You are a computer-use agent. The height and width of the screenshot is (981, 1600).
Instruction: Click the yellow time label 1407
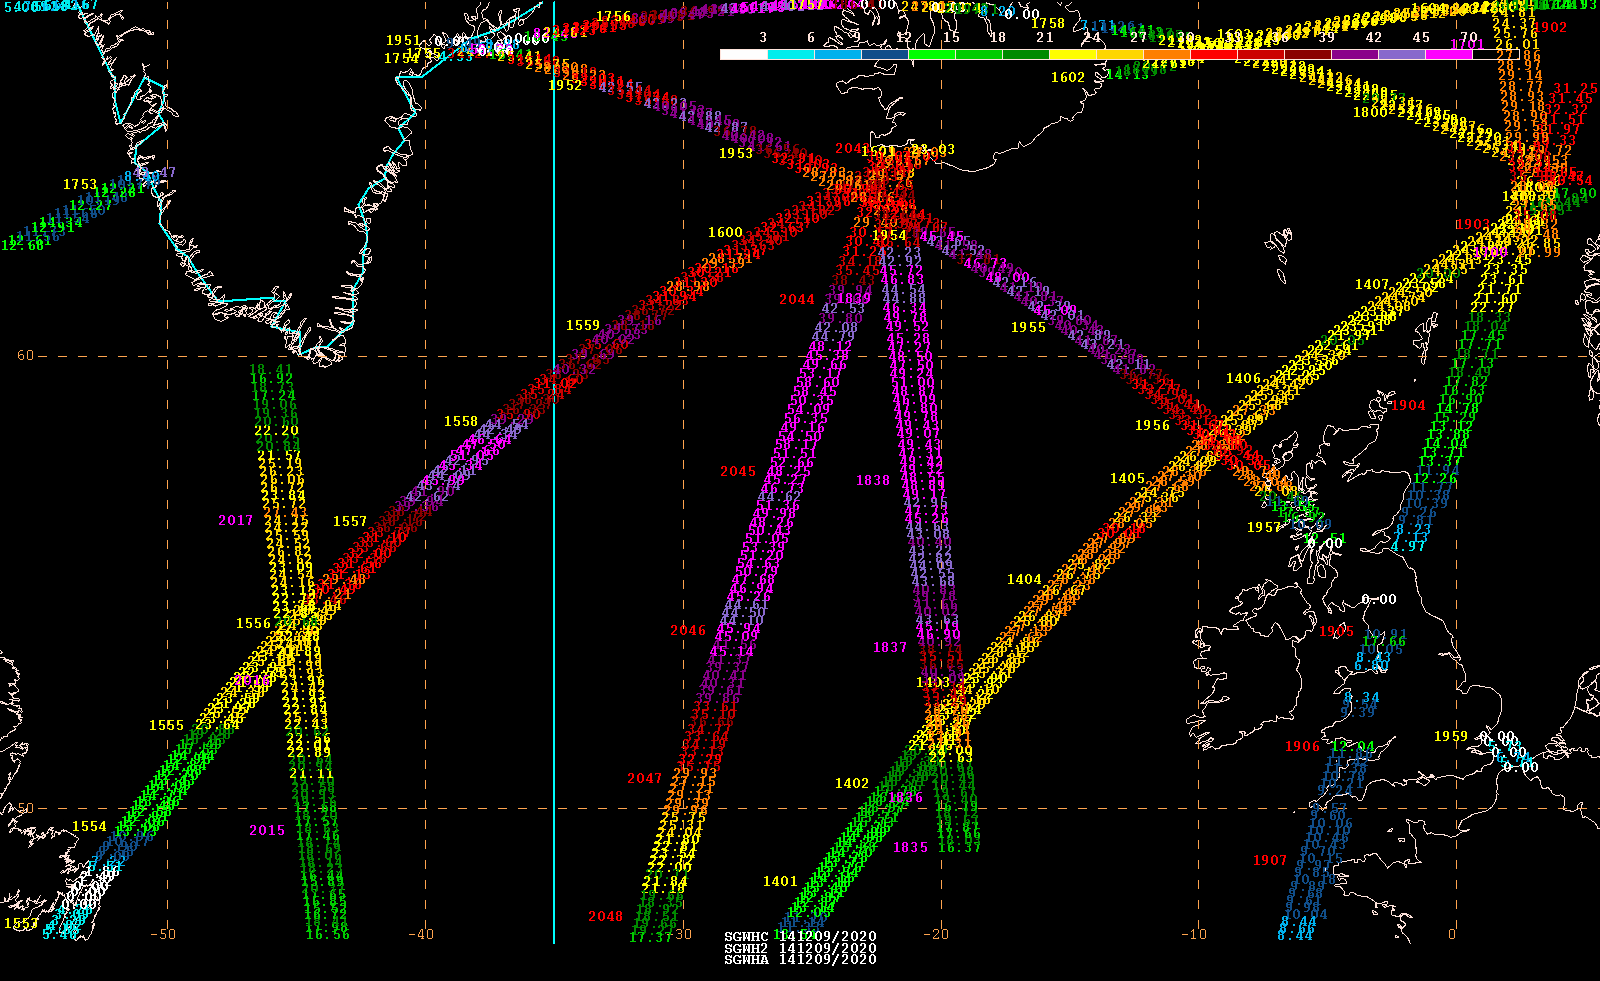1372,284
